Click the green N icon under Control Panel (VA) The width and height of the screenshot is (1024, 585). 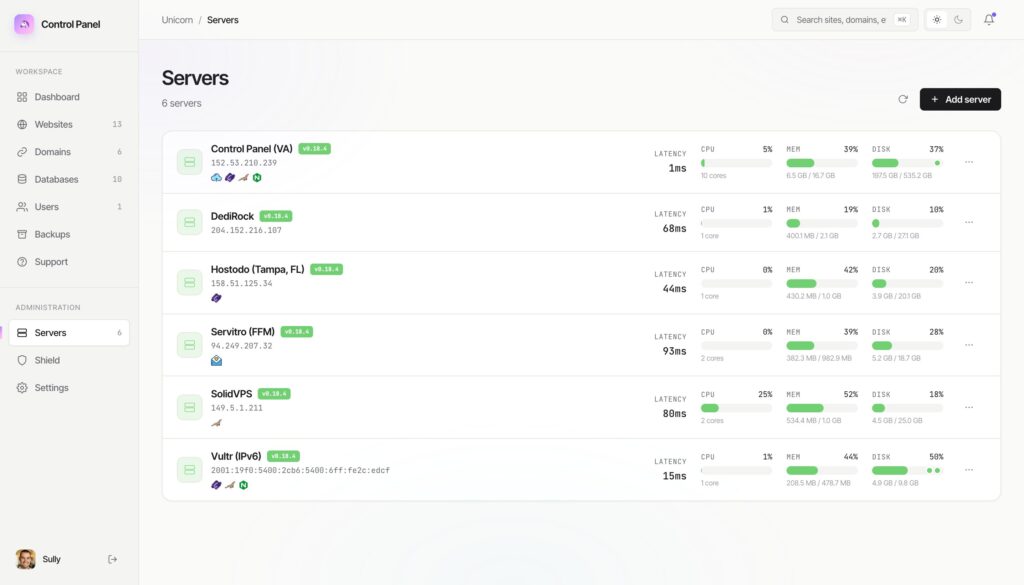click(257, 178)
